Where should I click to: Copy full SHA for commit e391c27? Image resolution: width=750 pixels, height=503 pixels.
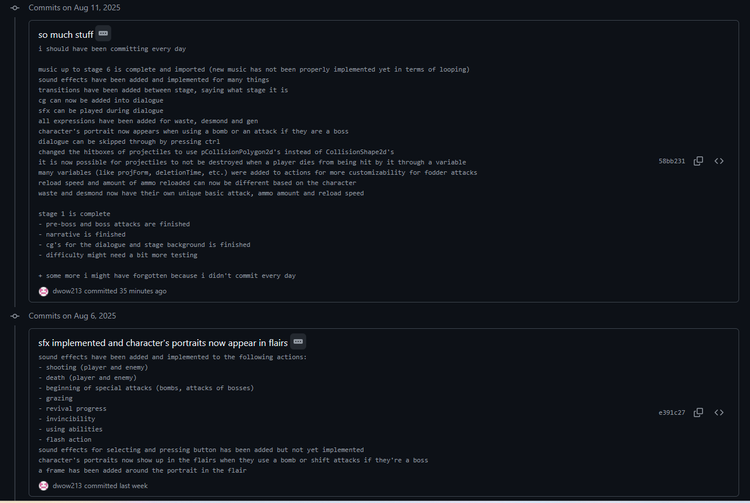point(698,413)
